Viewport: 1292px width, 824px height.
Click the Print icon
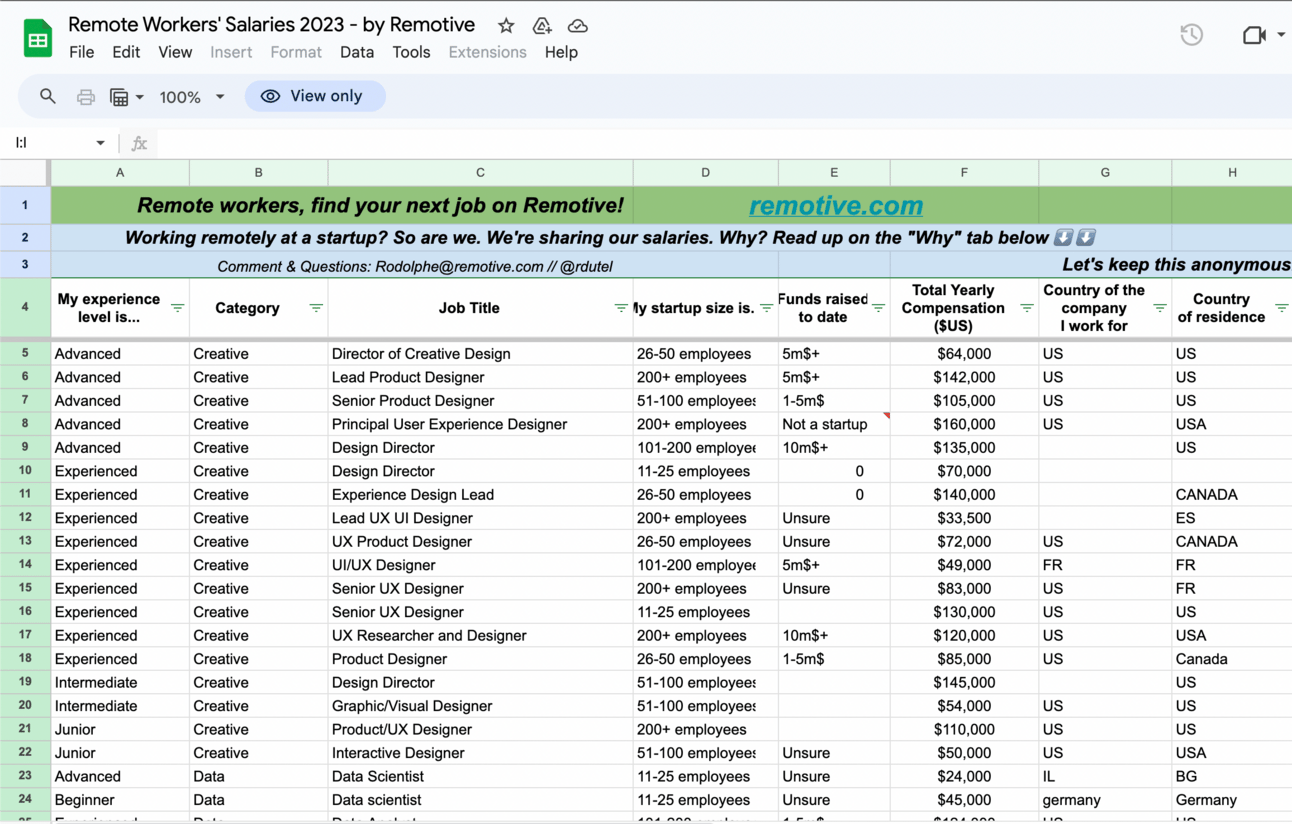pos(86,97)
